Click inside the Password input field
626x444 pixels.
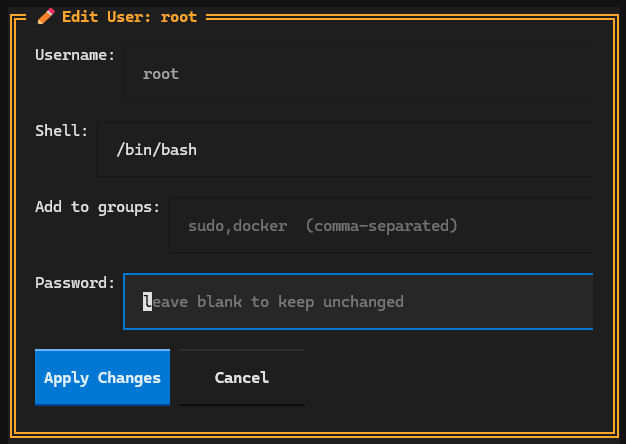click(359, 301)
